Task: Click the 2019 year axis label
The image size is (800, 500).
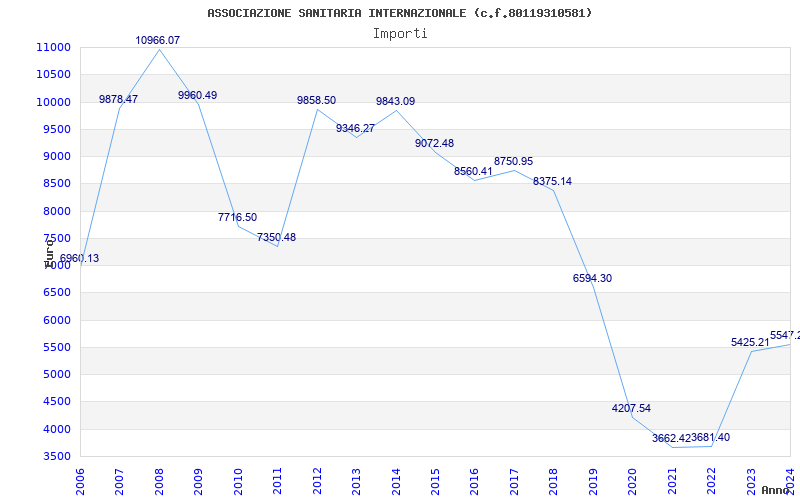Action: click(593, 482)
